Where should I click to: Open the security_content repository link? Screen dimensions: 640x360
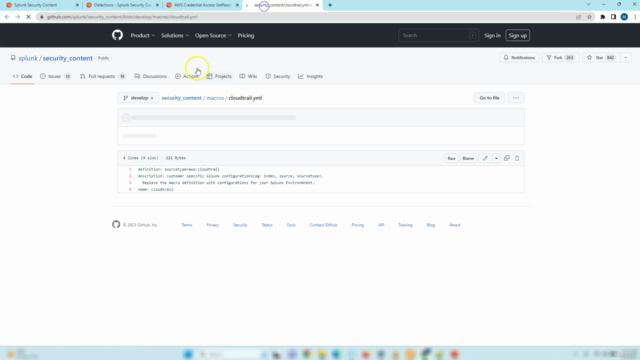[68, 58]
